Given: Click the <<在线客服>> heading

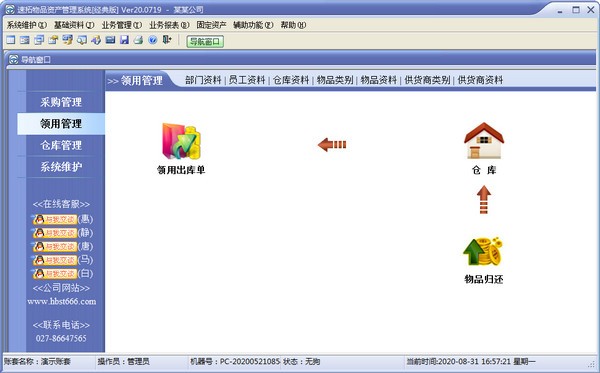Looking at the screenshot, I should click(x=61, y=204).
